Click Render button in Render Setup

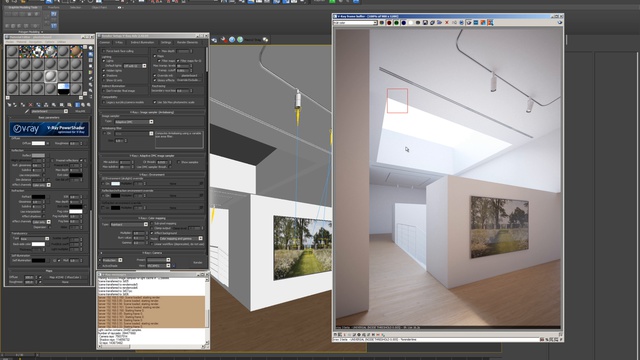(x=198, y=262)
